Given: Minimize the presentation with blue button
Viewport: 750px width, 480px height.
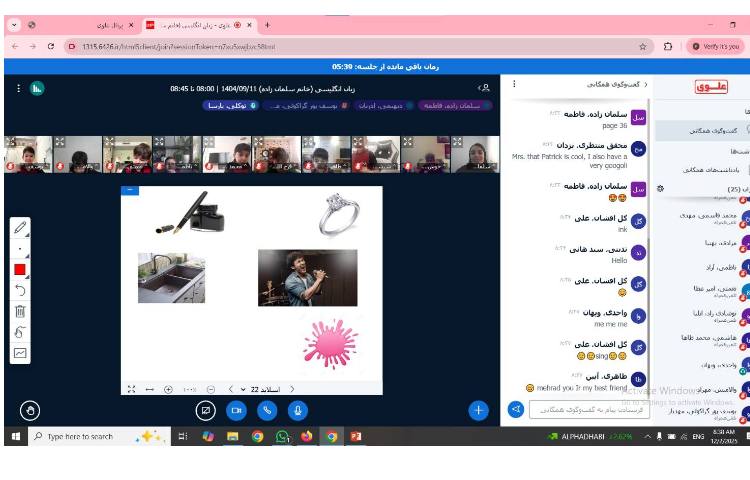Looking at the screenshot, I should (129, 190).
